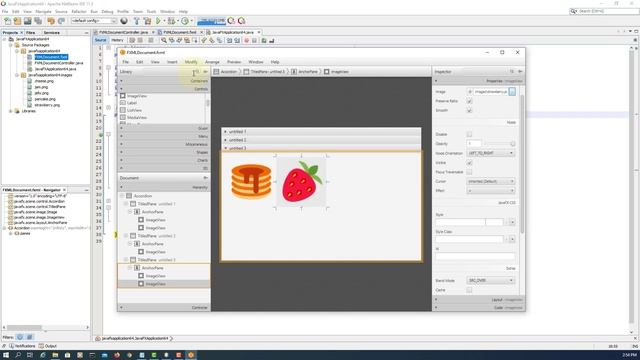Open the Effect dropdown
Image resolution: width=640 pixels, height=360 pixels.
tap(491, 191)
